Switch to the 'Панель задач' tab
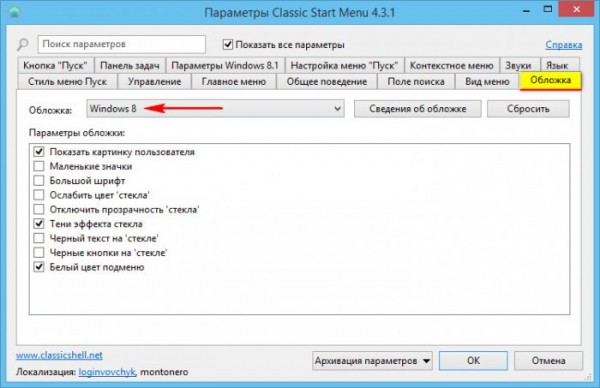Screen dimensions: 600x388 click(130, 65)
